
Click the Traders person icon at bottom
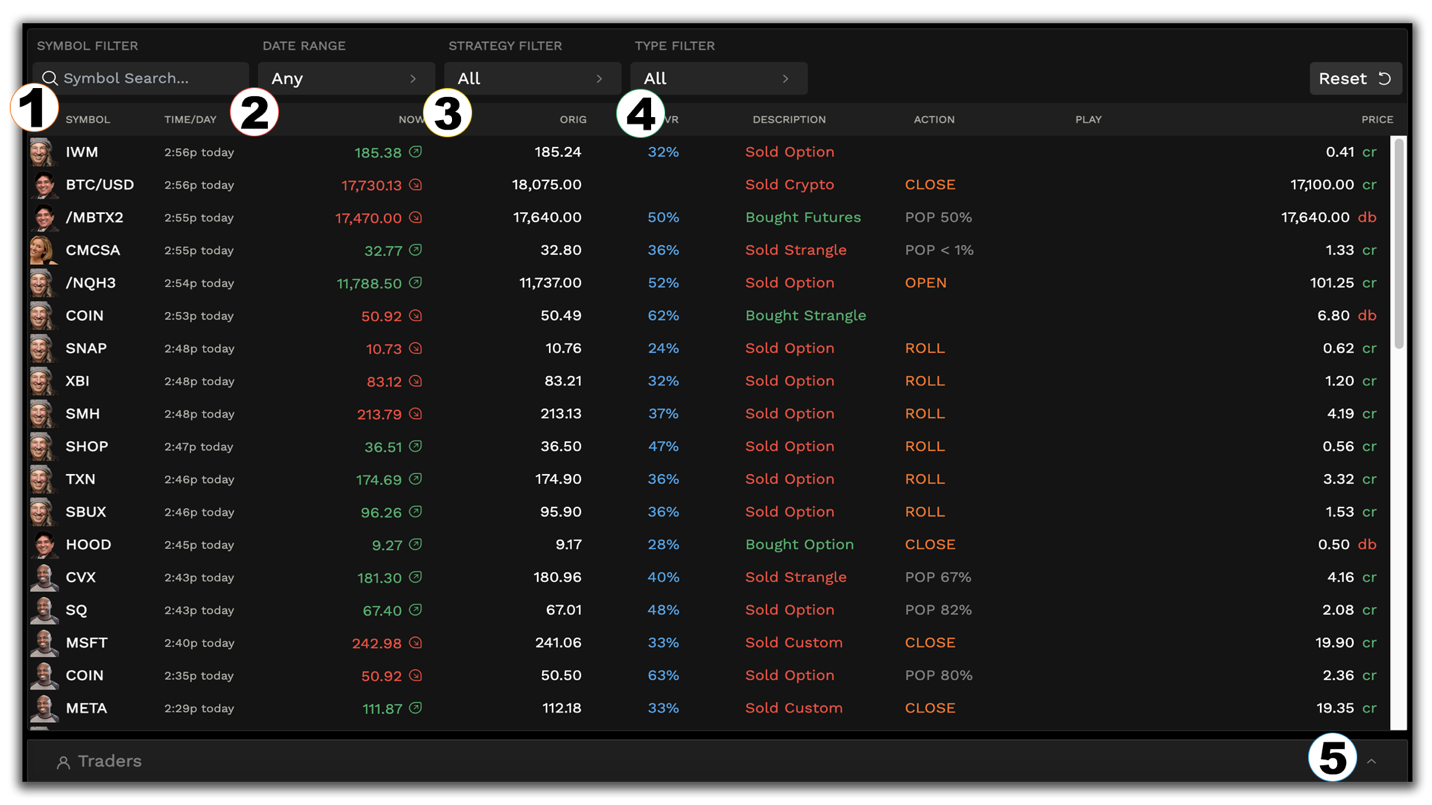point(62,761)
